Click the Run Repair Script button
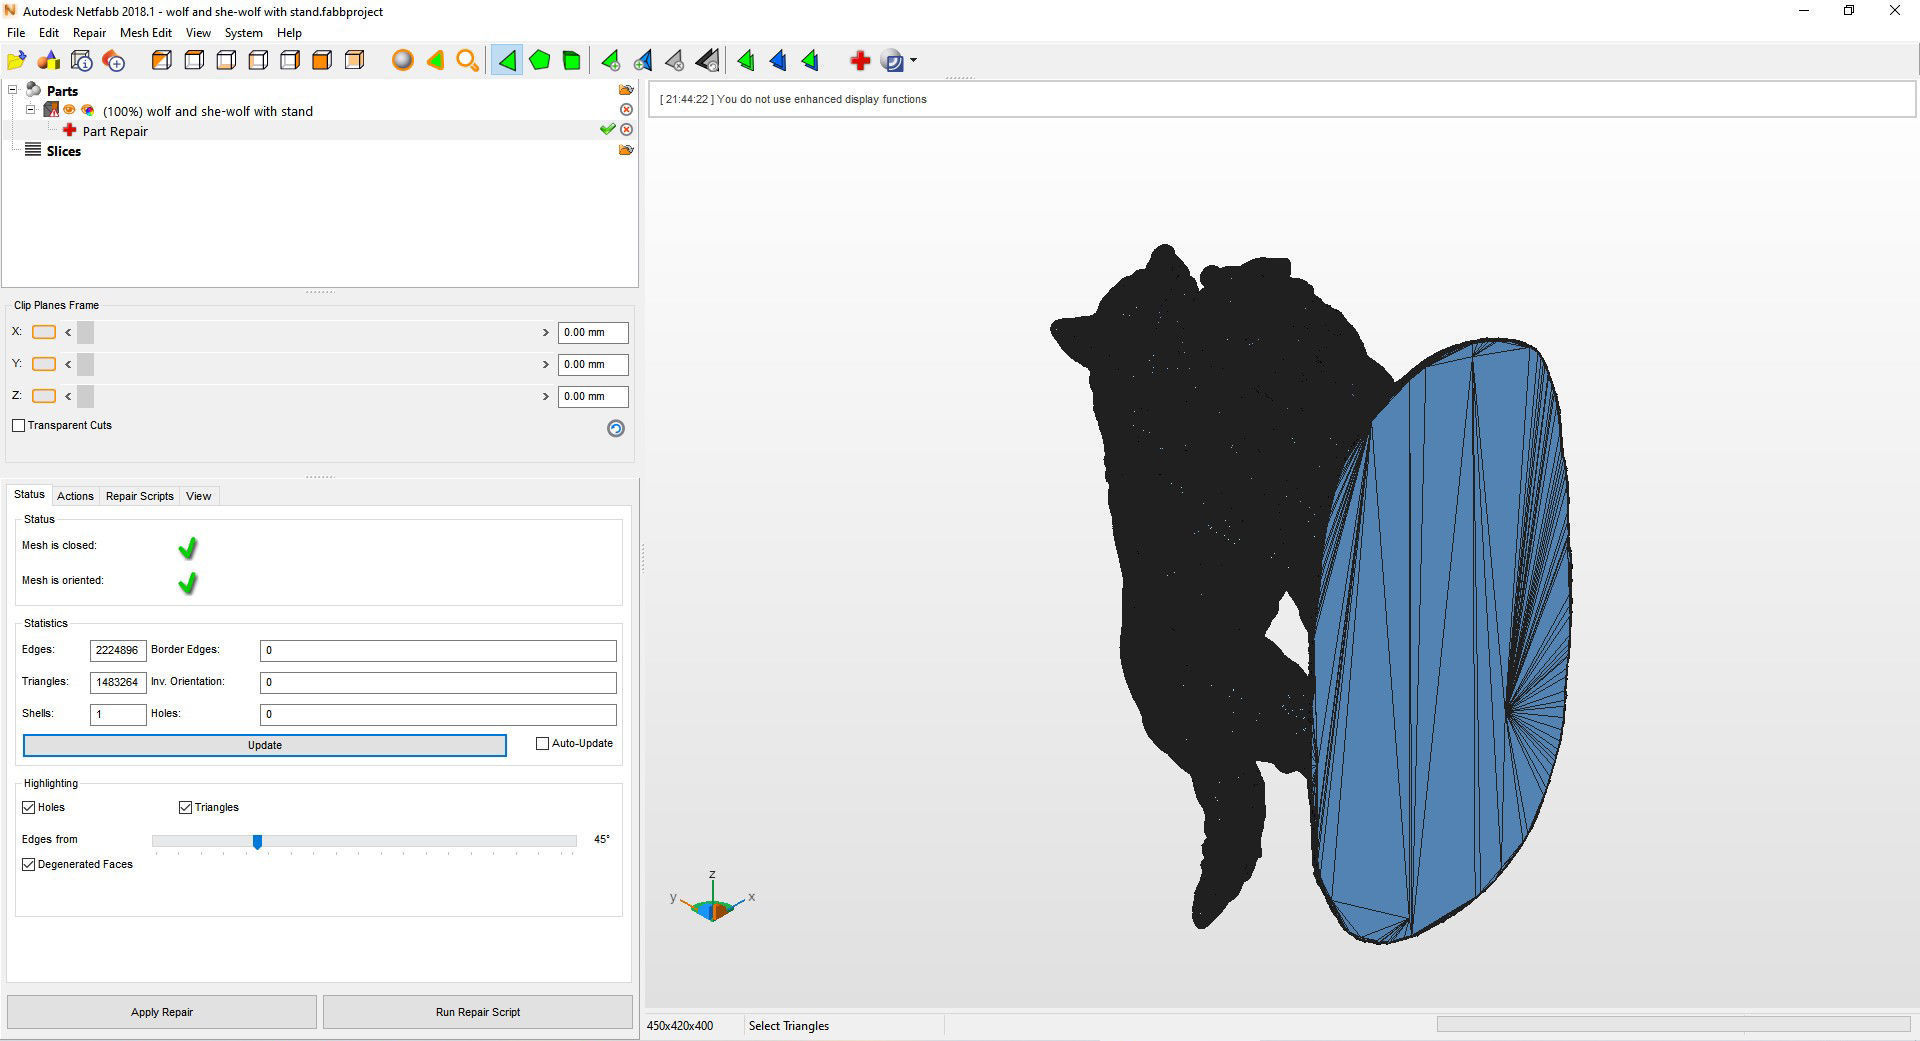Image resolution: width=1920 pixels, height=1041 pixels. click(478, 1012)
